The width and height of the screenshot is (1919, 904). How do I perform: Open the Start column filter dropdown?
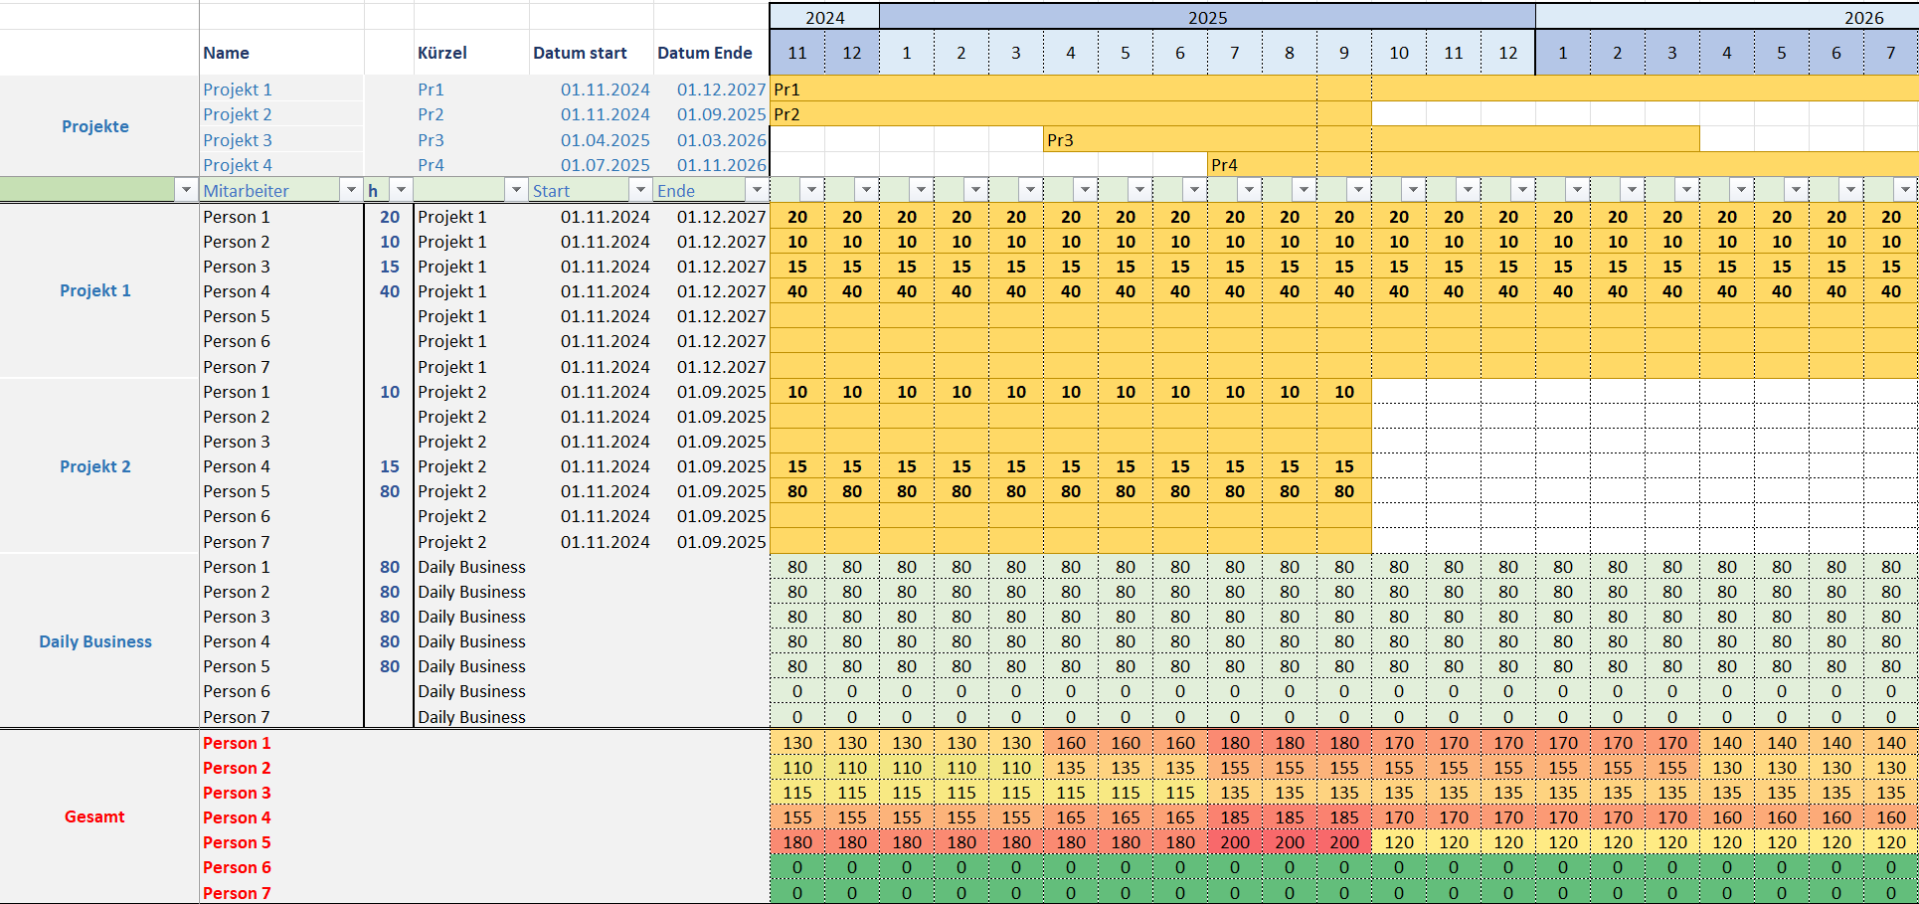click(x=641, y=190)
